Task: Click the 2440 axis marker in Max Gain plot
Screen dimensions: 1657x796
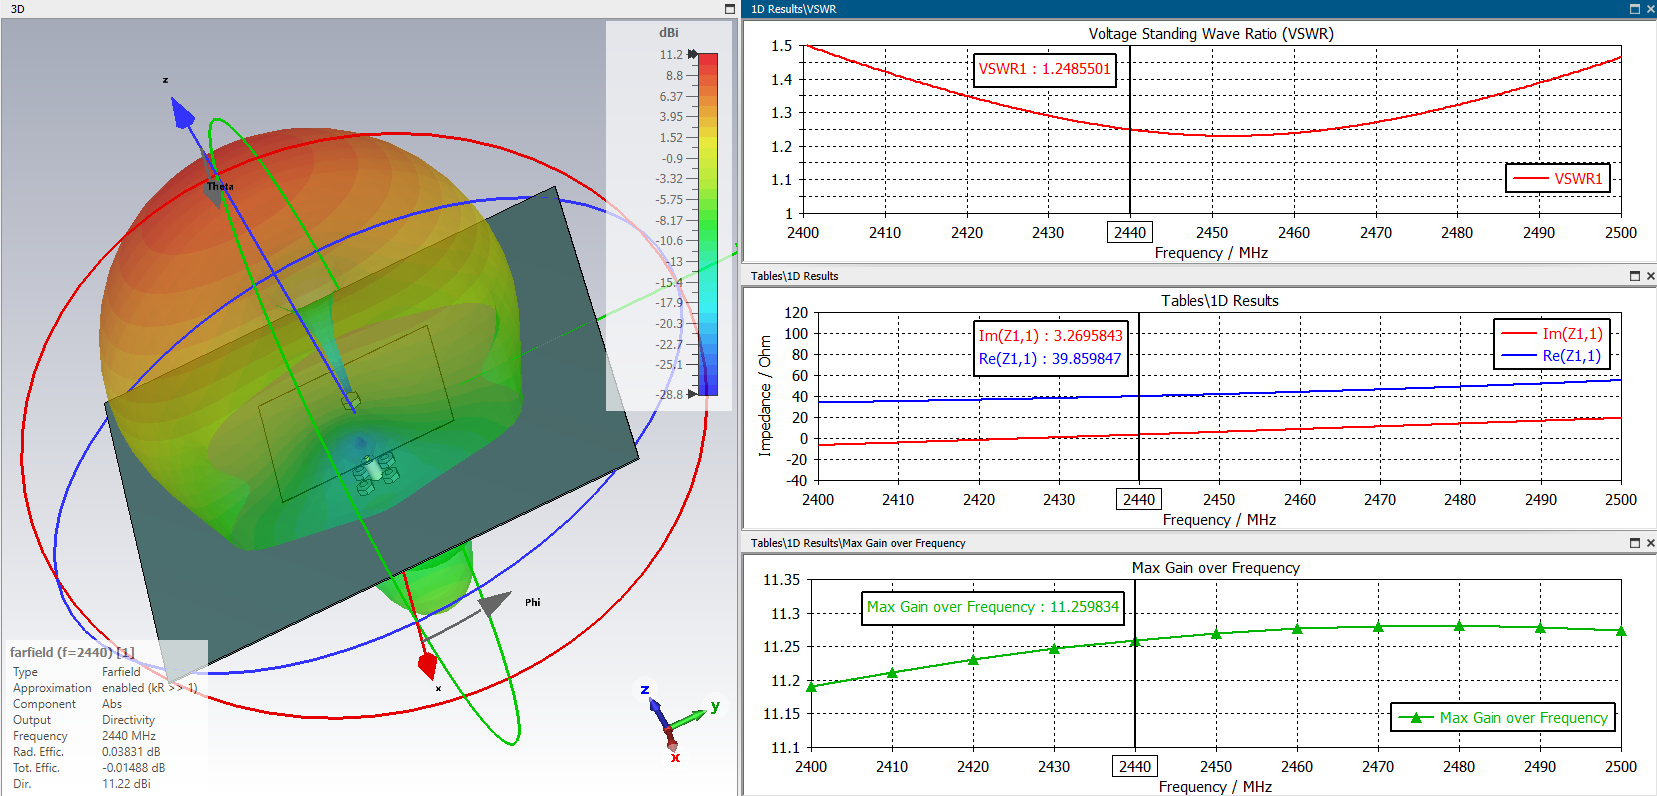Action: click(1135, 767)
